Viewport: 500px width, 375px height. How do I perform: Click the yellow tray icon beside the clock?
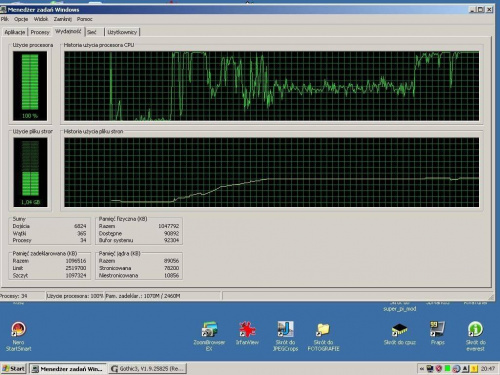coord(474,369)
